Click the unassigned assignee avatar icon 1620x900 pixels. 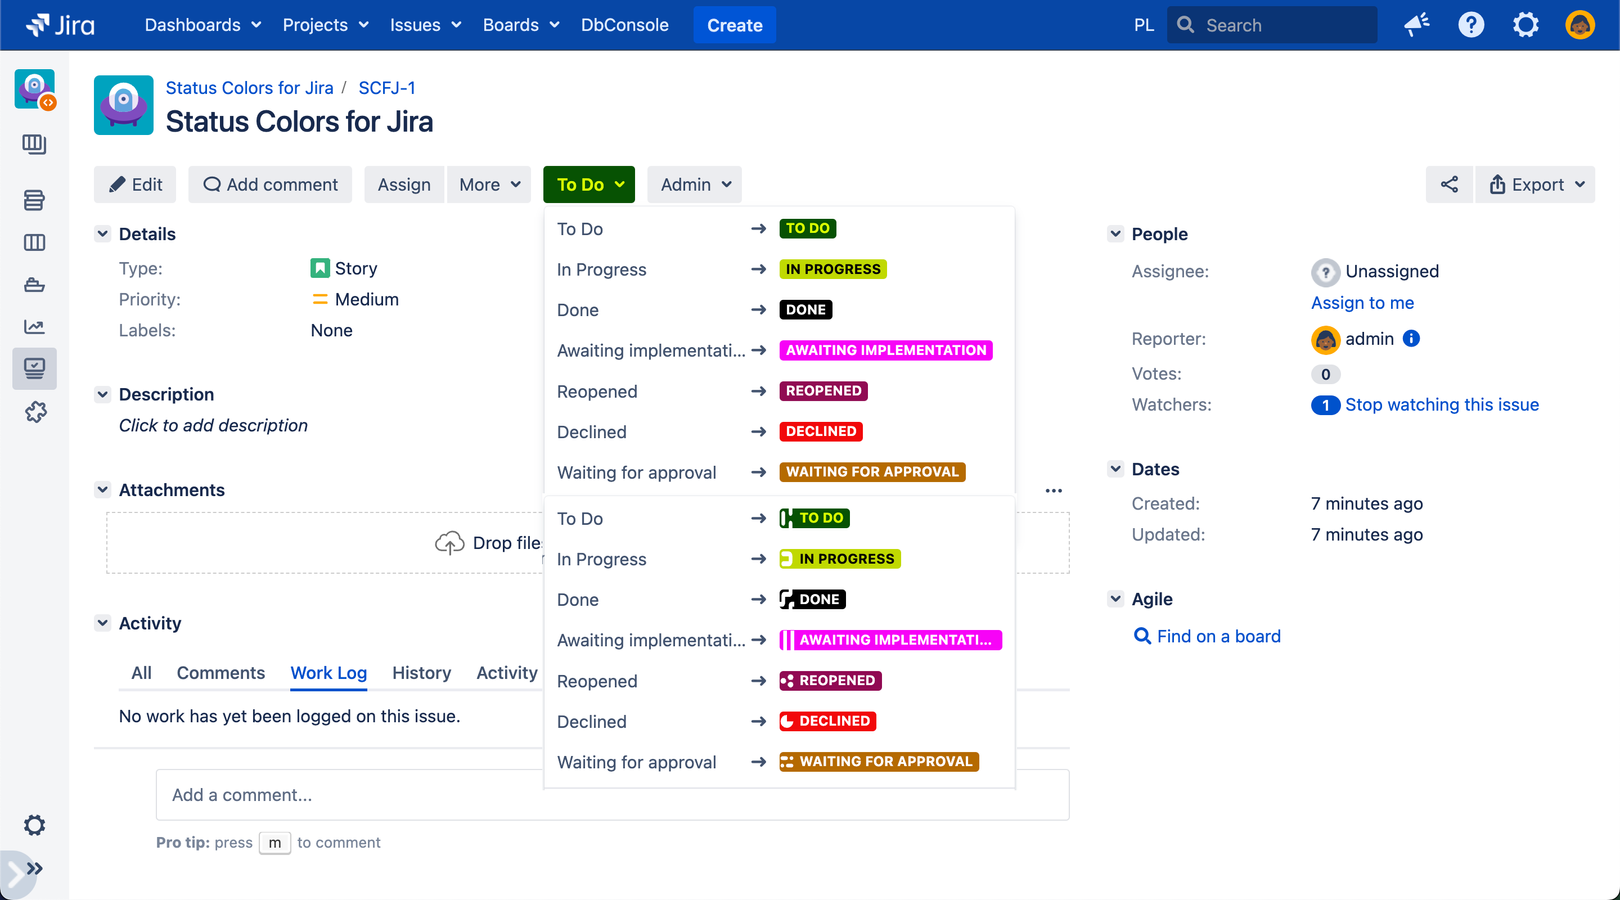click(1325, 272)
